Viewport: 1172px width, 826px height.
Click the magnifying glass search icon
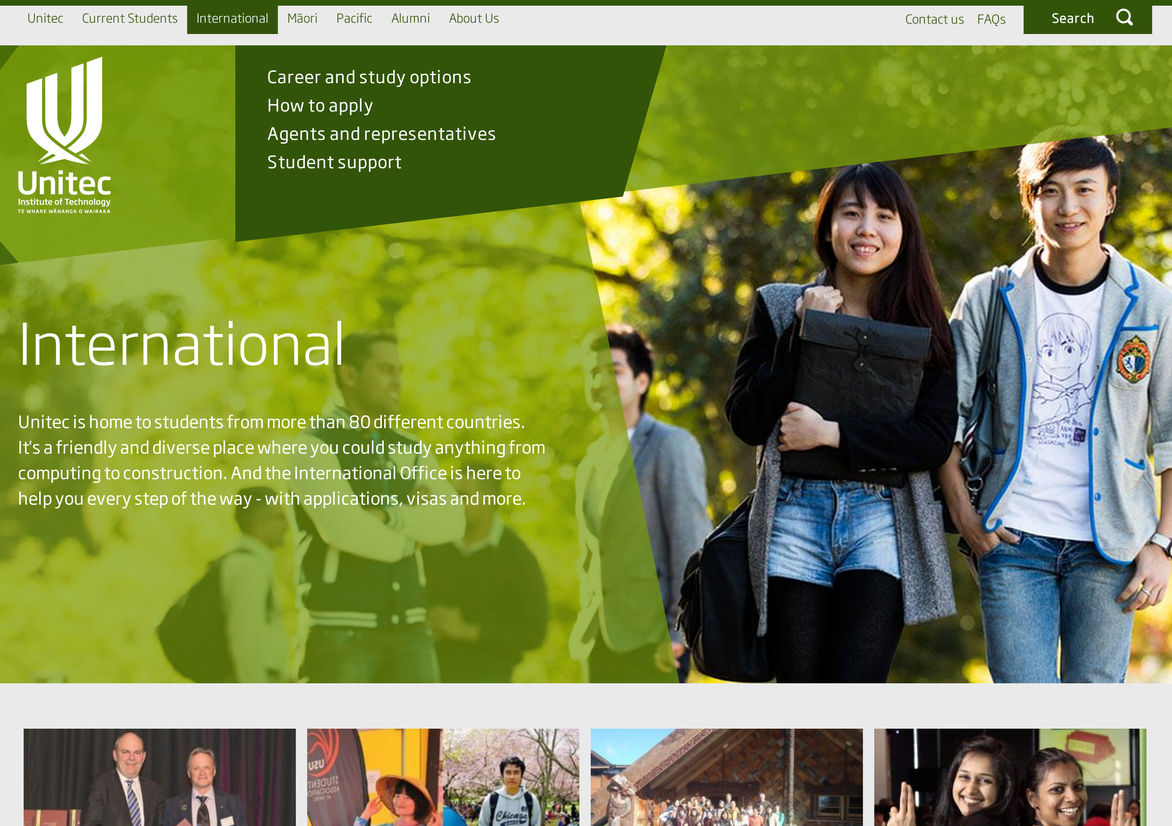point(1125,17)
